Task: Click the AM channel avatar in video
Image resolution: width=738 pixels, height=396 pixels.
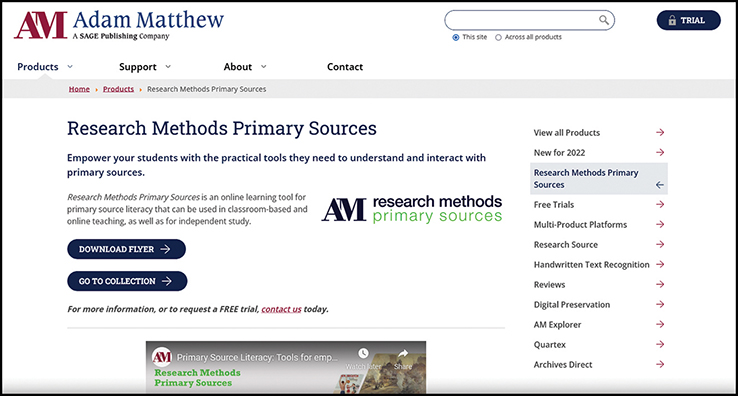Action: (162, 357)
